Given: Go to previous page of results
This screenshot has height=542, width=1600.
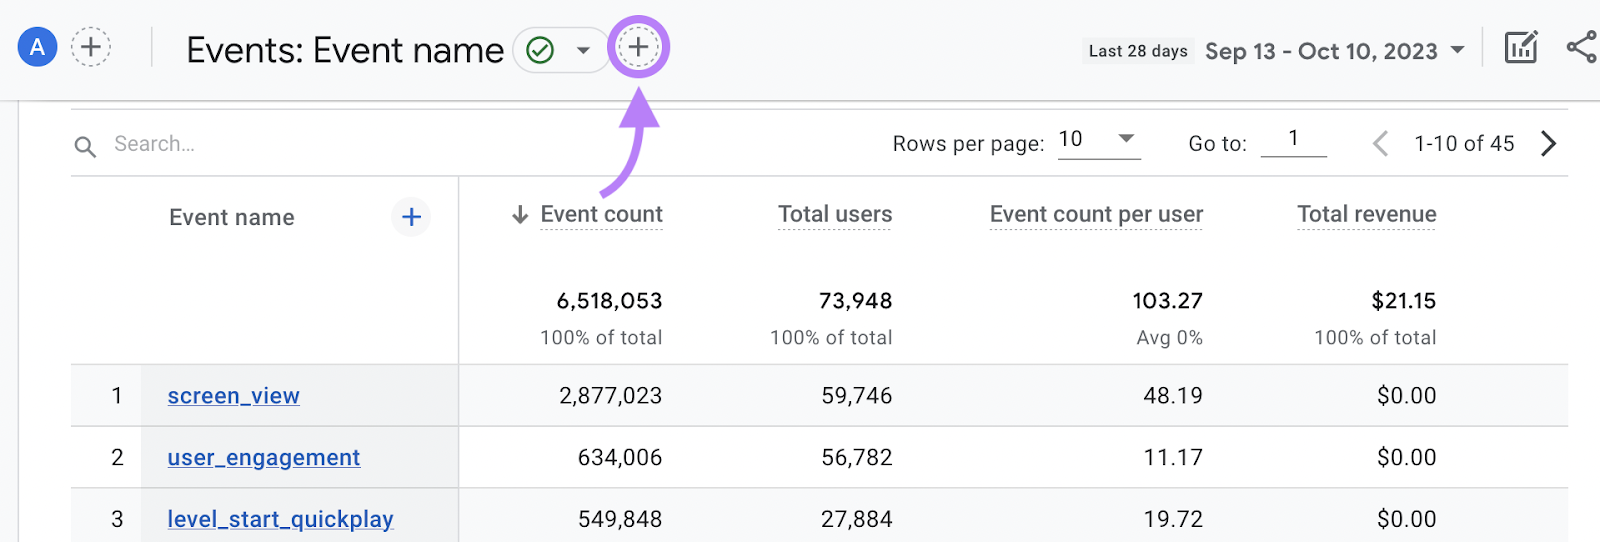Looking at the screenshot, I should tap(1380, 144).
